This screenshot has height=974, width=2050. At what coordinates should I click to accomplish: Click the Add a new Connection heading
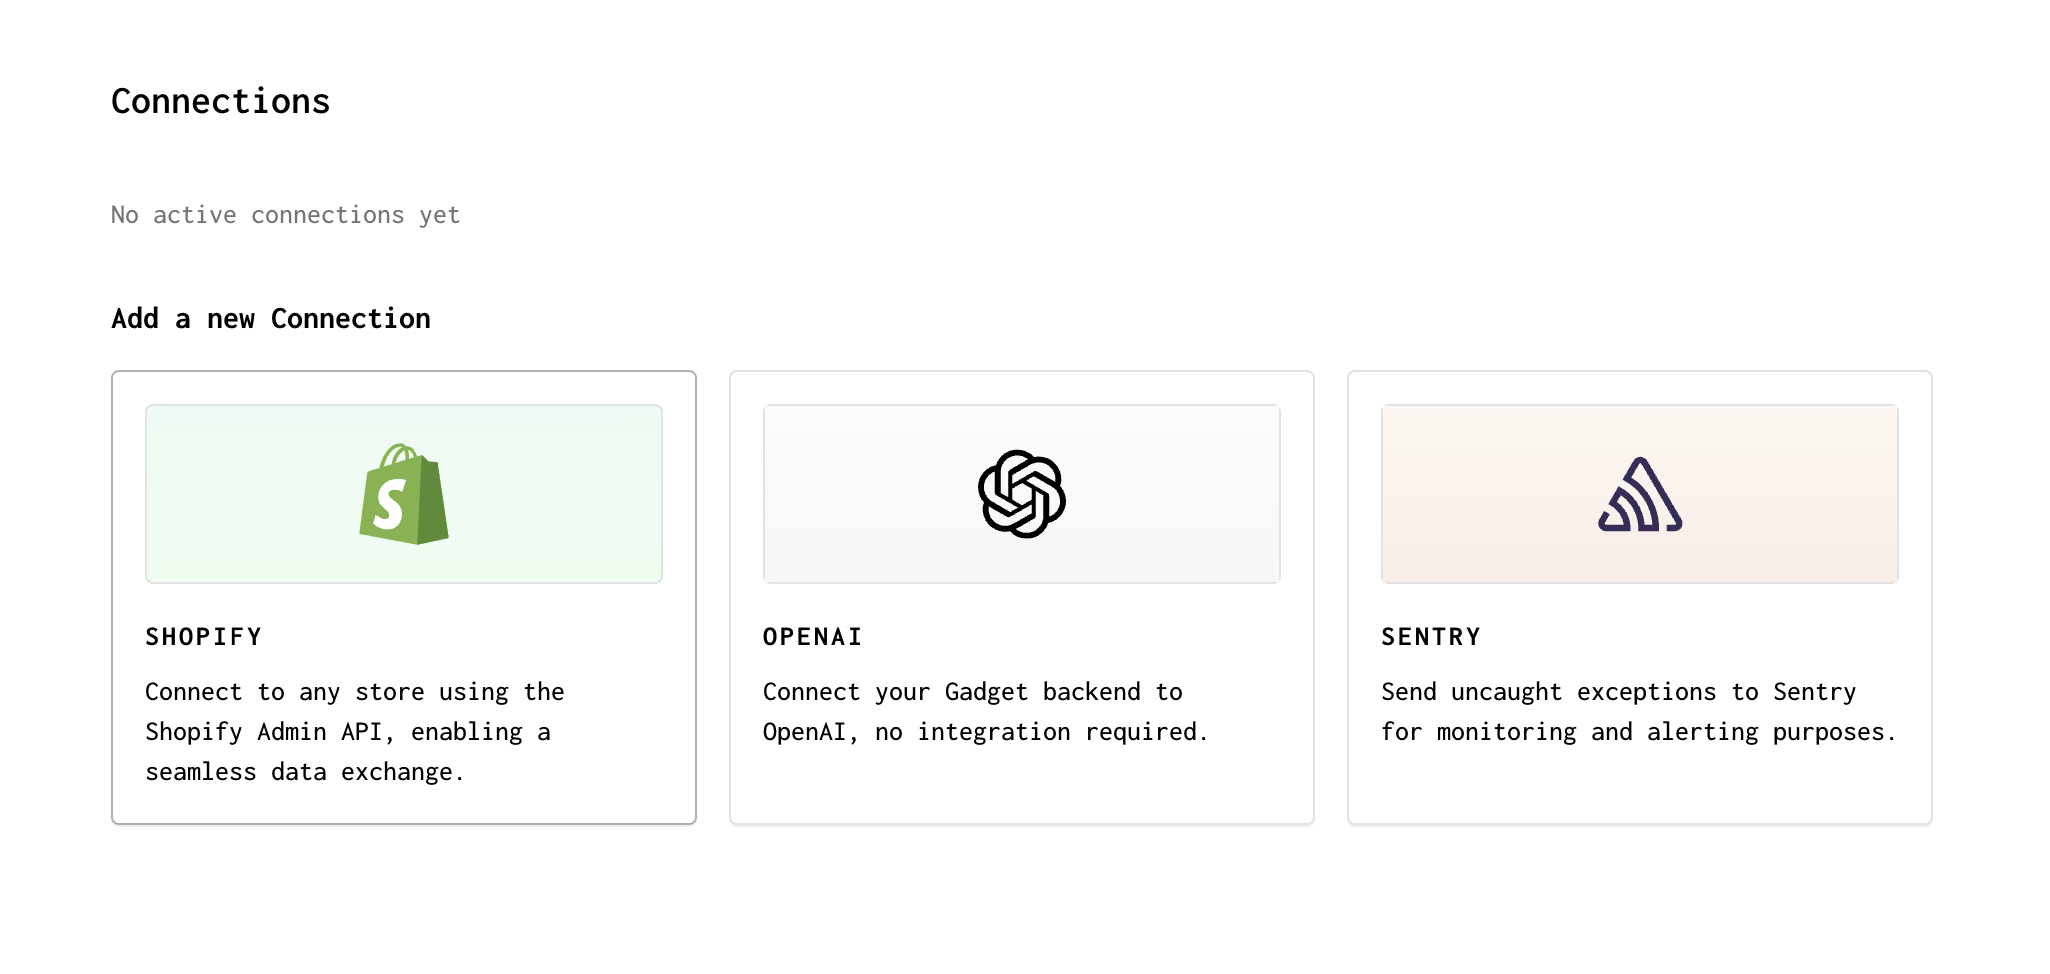click(271, 318)
